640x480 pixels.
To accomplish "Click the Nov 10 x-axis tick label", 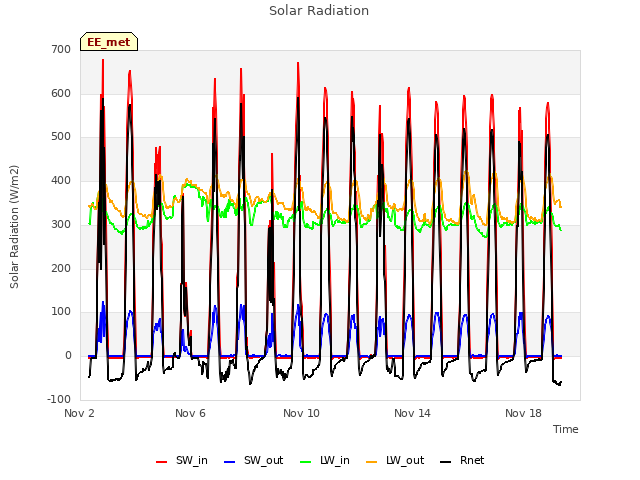I will 301,413.
